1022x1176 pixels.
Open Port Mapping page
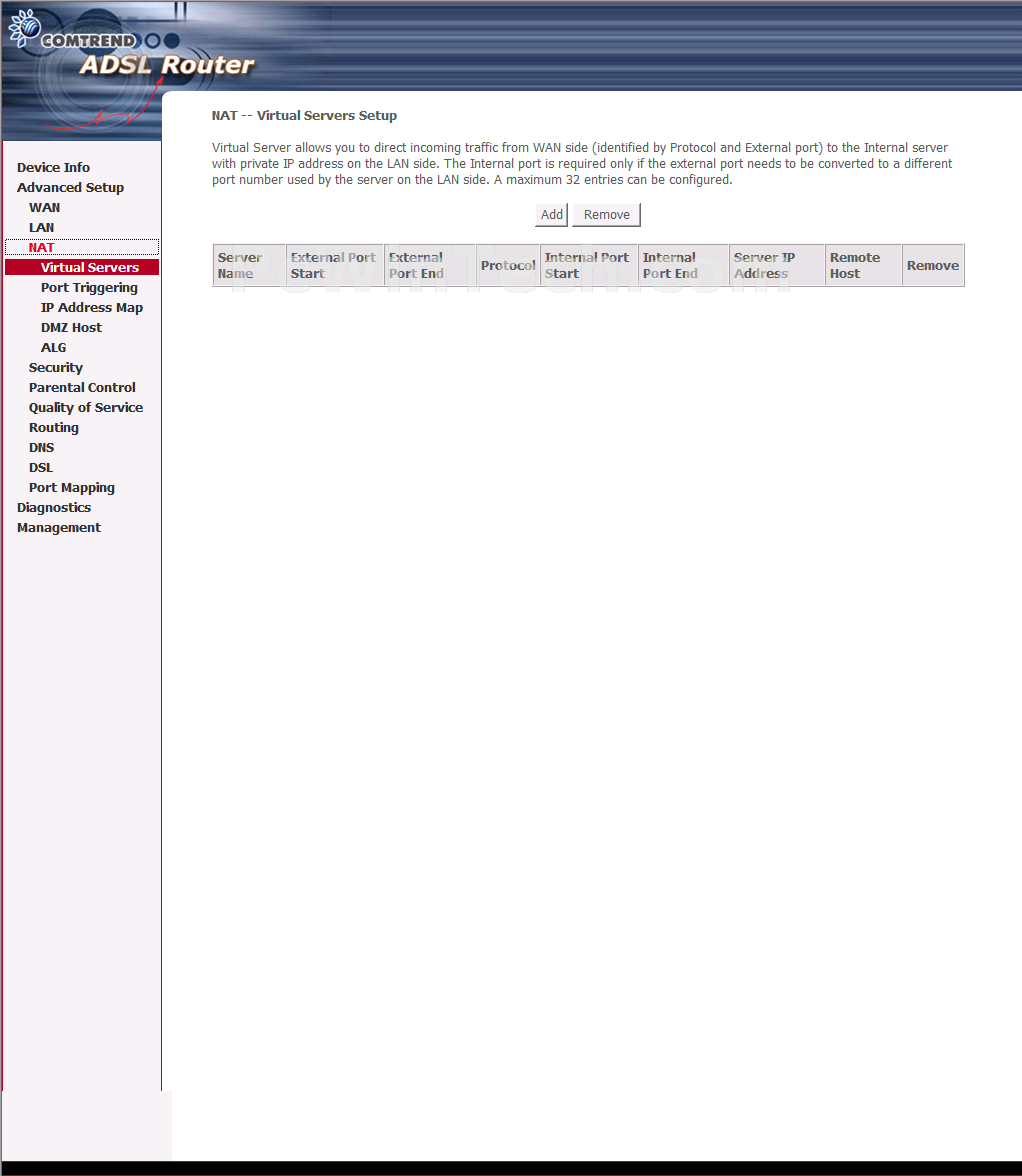[x=71, y=488]
